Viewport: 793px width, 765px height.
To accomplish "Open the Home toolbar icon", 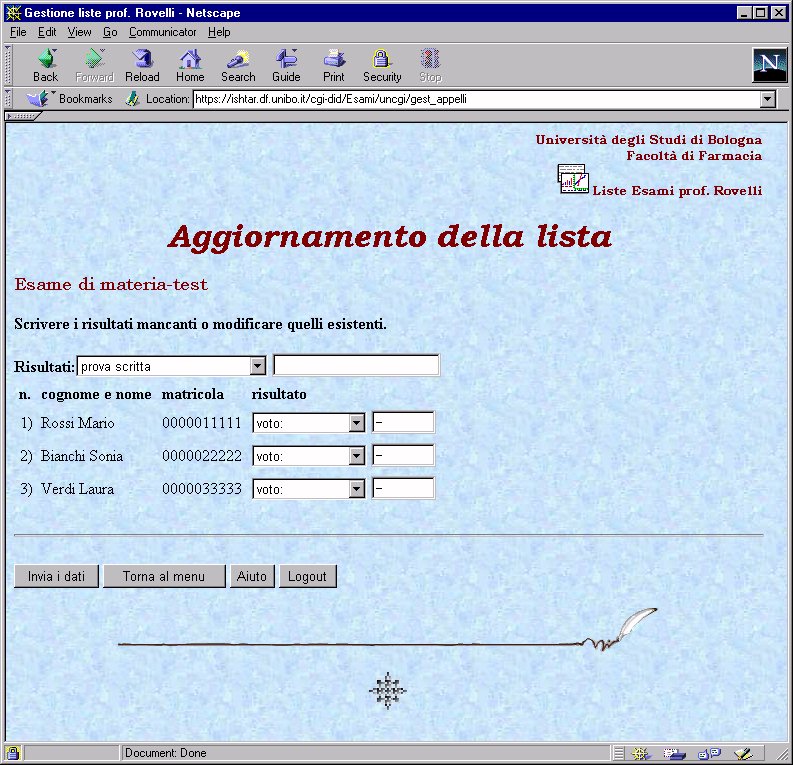I will pyautogui.click(x=190, y=66).
